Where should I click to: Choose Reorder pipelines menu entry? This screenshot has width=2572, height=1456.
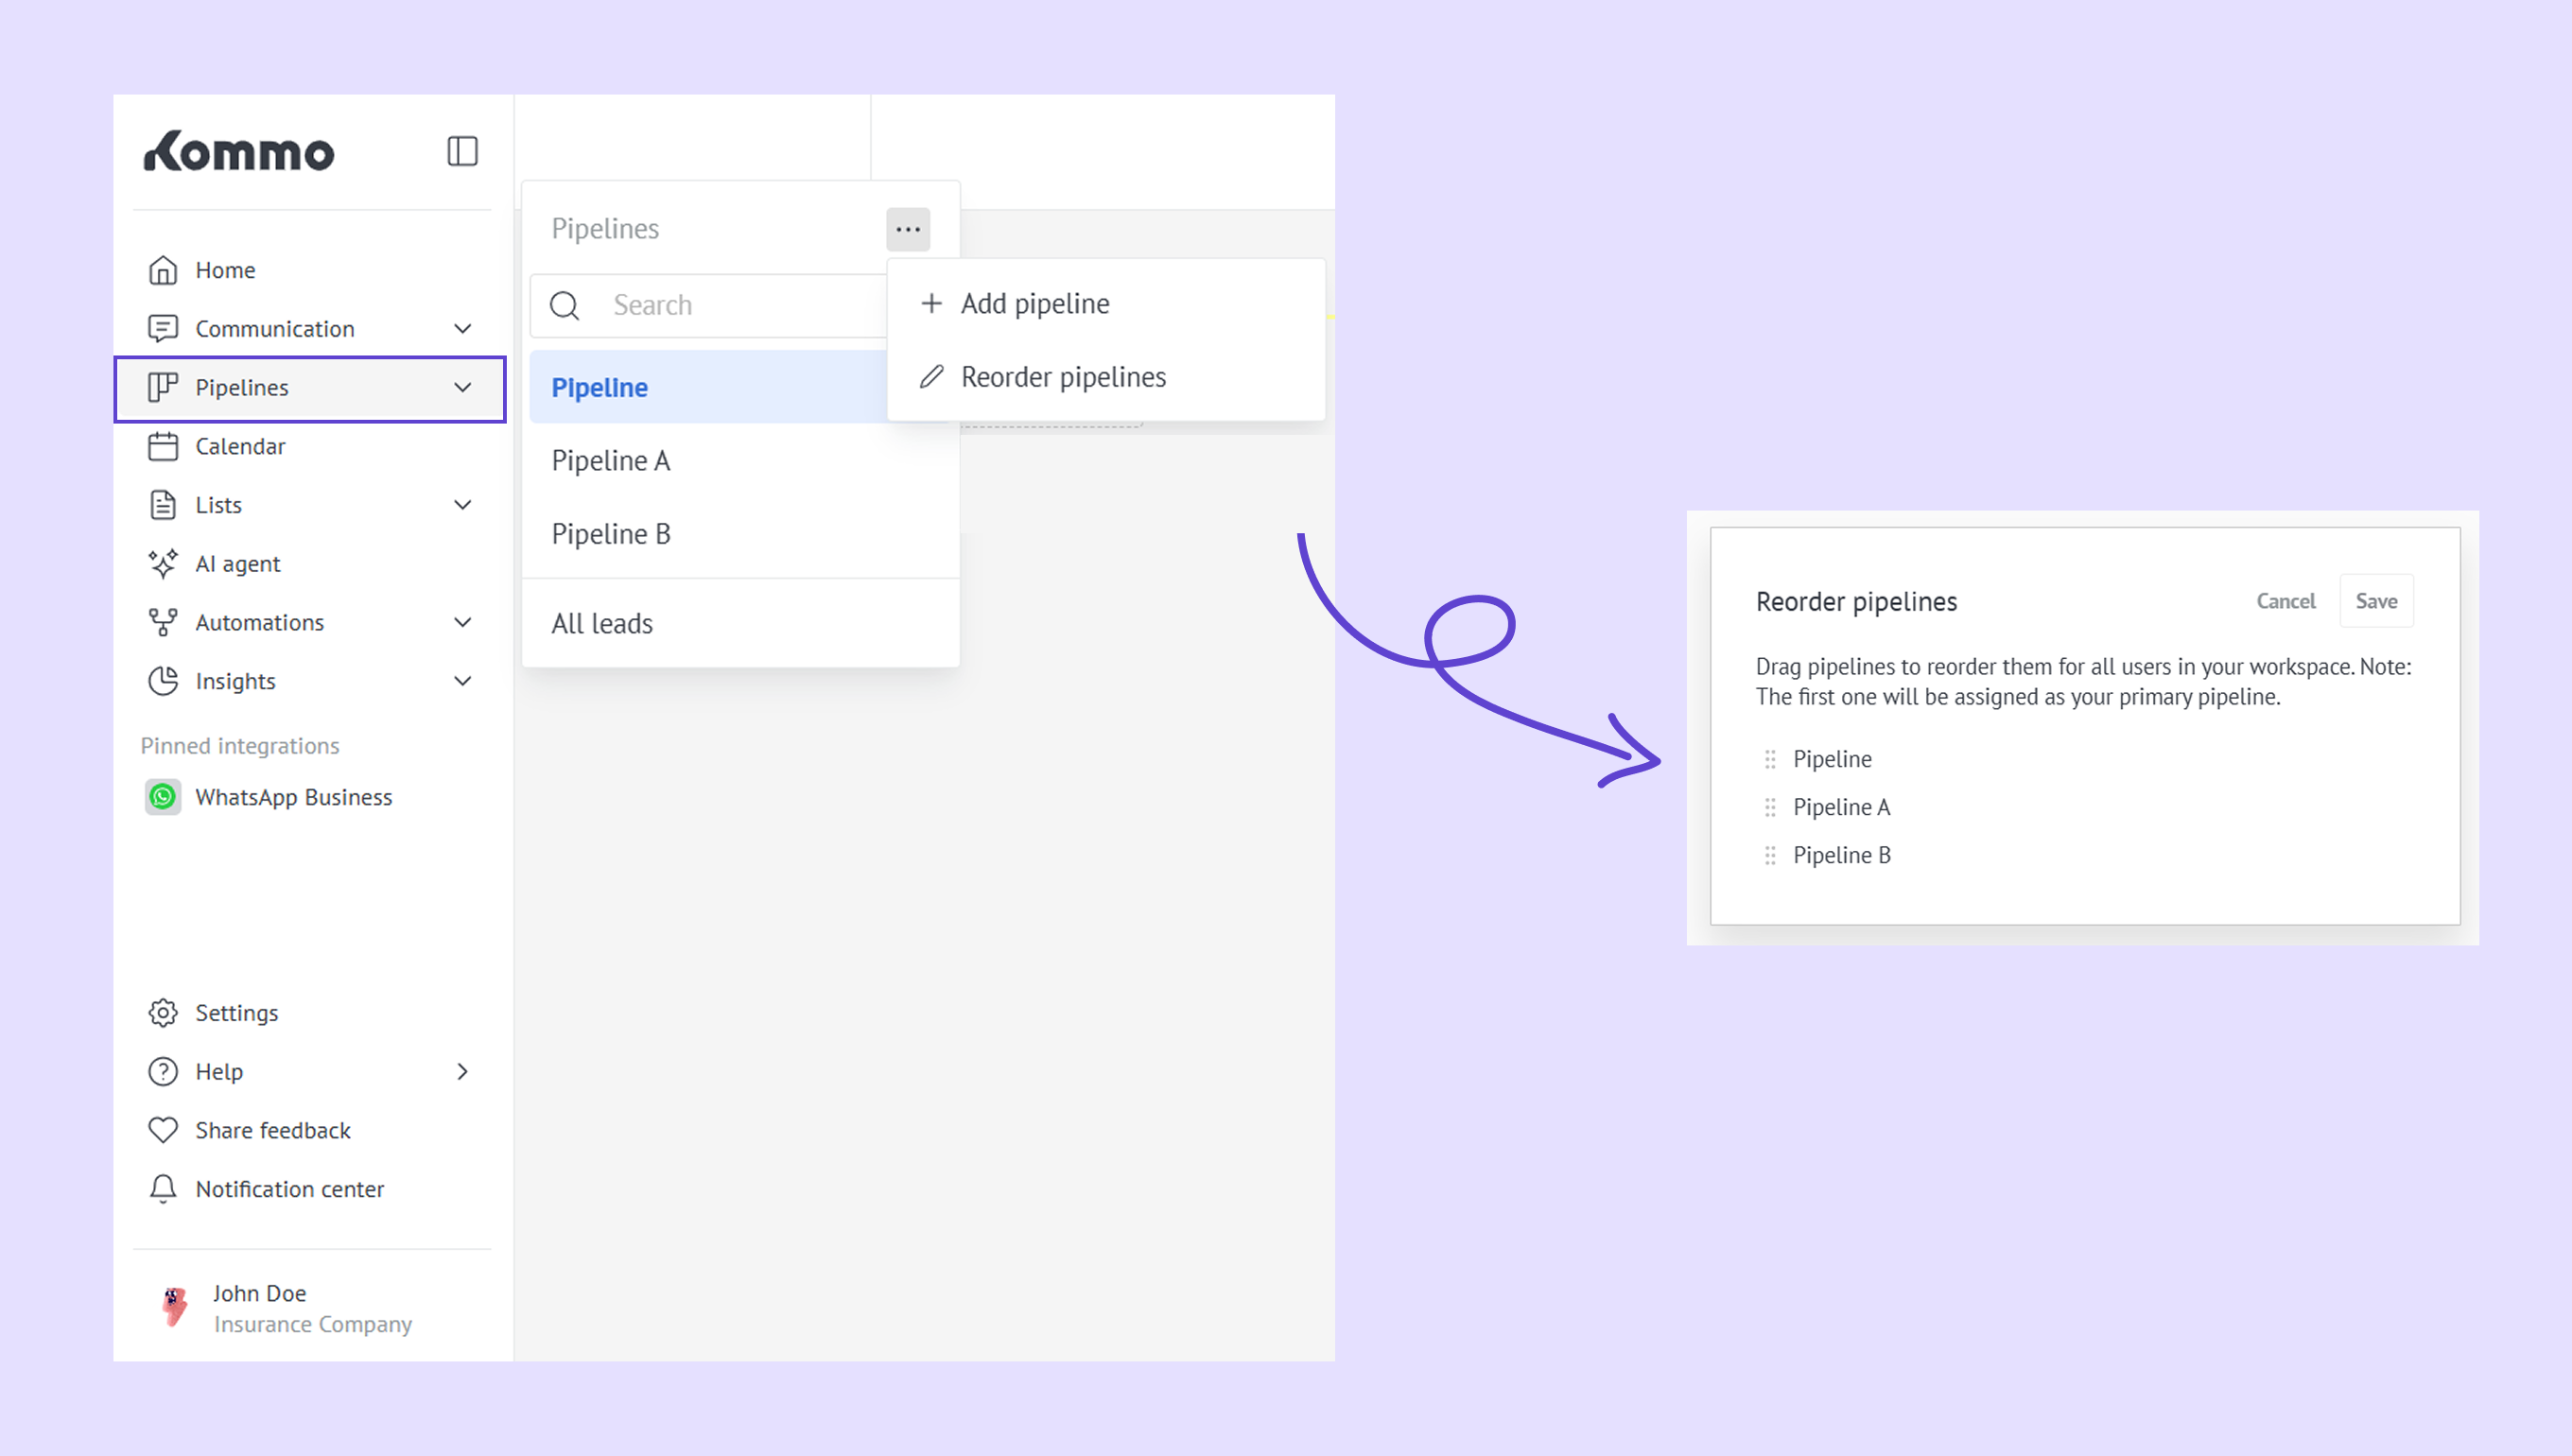coord(1062,377)
